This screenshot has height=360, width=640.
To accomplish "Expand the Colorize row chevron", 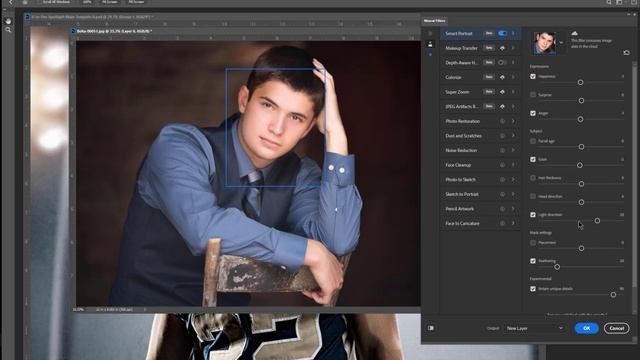I will [513, 77].
